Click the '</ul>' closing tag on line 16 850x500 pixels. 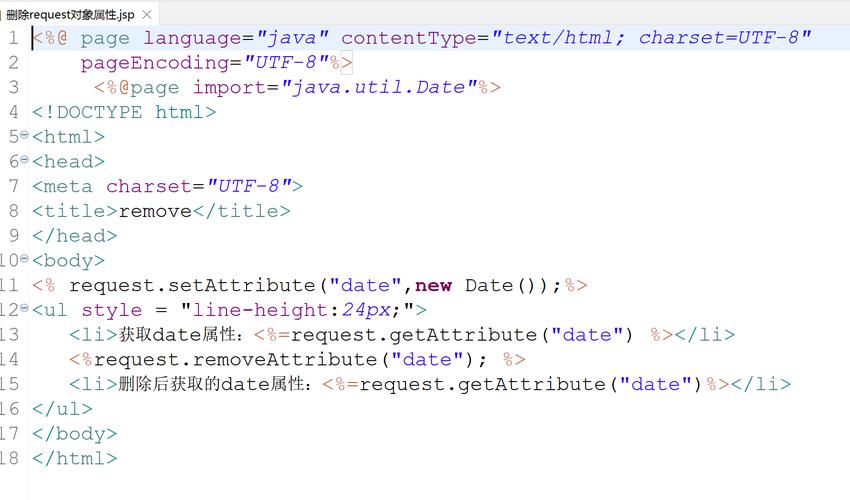(x=62, y=409)
